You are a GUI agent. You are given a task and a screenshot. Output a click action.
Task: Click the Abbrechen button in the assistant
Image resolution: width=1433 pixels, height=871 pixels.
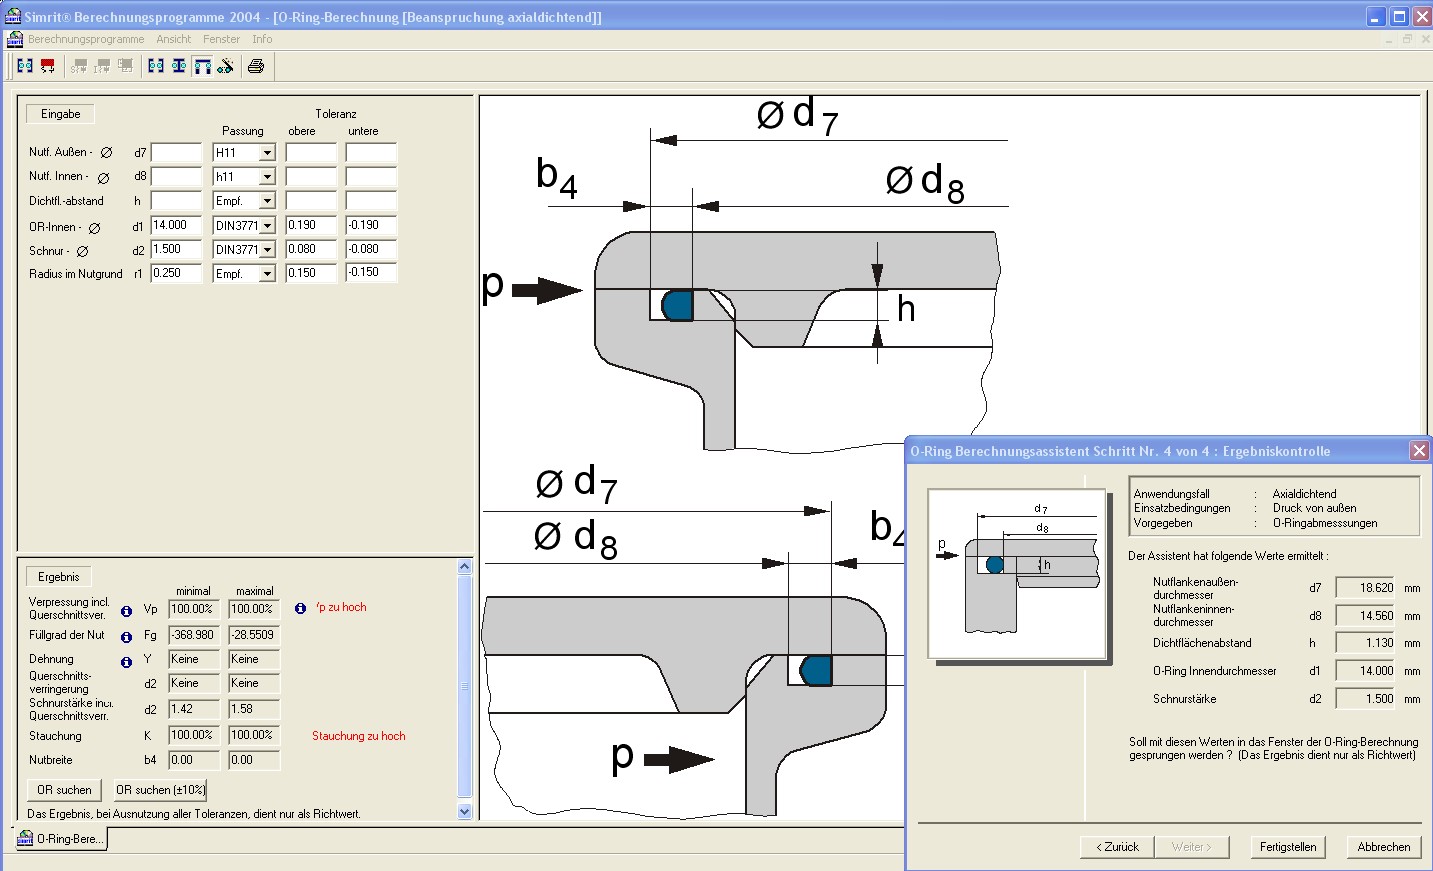[x=1384, y=847]
